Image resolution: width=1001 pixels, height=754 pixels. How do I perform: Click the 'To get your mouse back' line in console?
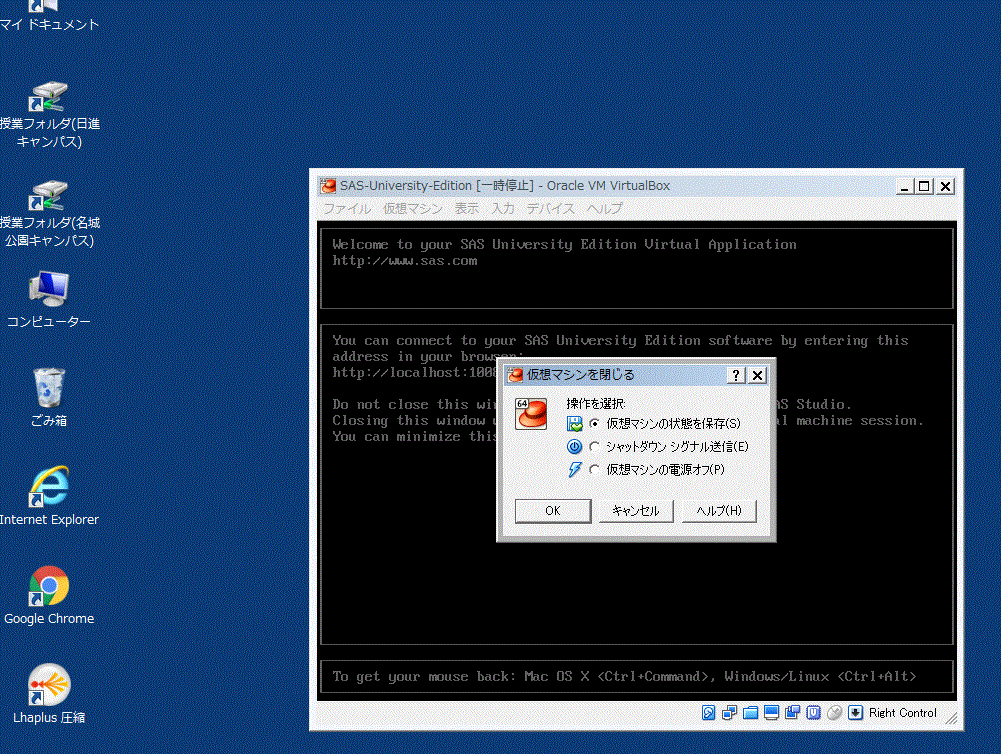[x=624, y=676]
